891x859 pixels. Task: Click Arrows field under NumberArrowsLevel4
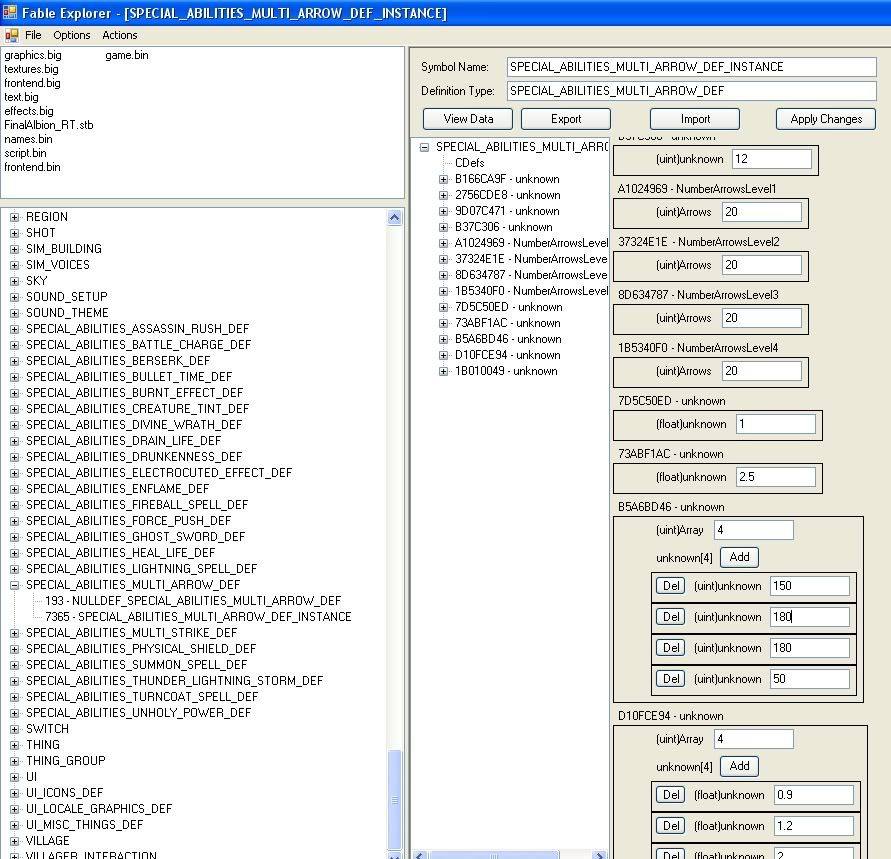[x=761, y=371]
